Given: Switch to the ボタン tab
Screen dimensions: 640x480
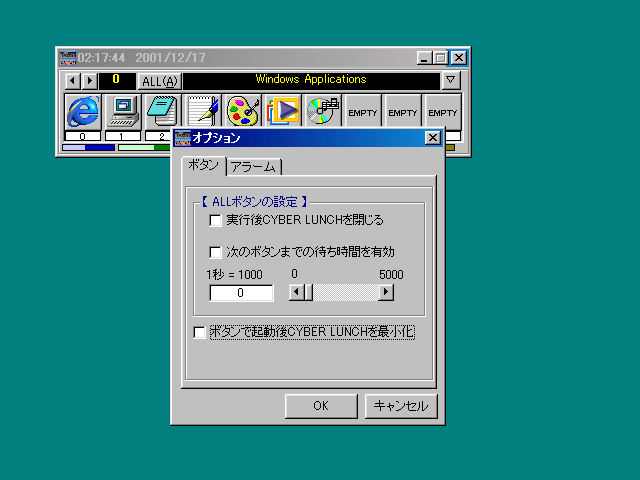Looking at the screenshot, I should coord(204,166).
